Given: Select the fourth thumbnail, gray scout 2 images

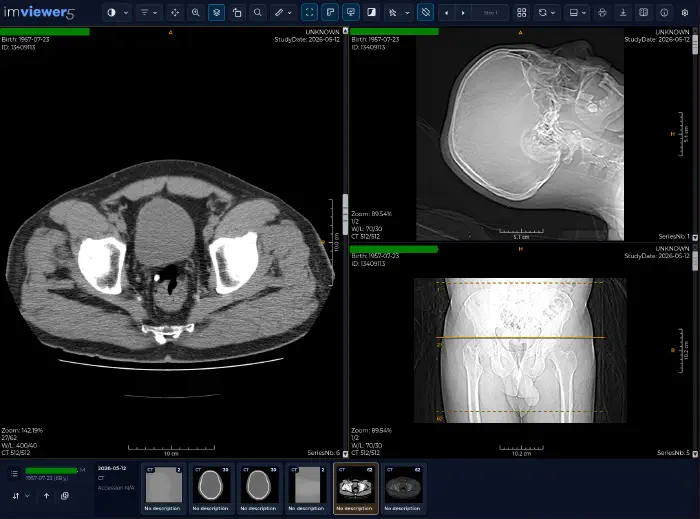Looking at the screenshot, I should [x=308, y=489].
